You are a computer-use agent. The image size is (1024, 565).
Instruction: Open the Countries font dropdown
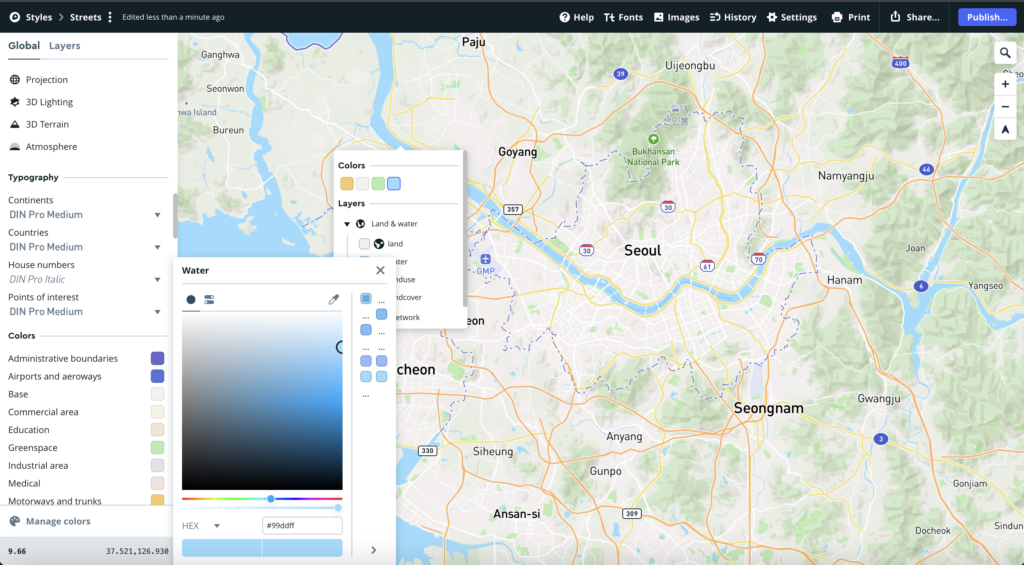click(x=85, y=247)
